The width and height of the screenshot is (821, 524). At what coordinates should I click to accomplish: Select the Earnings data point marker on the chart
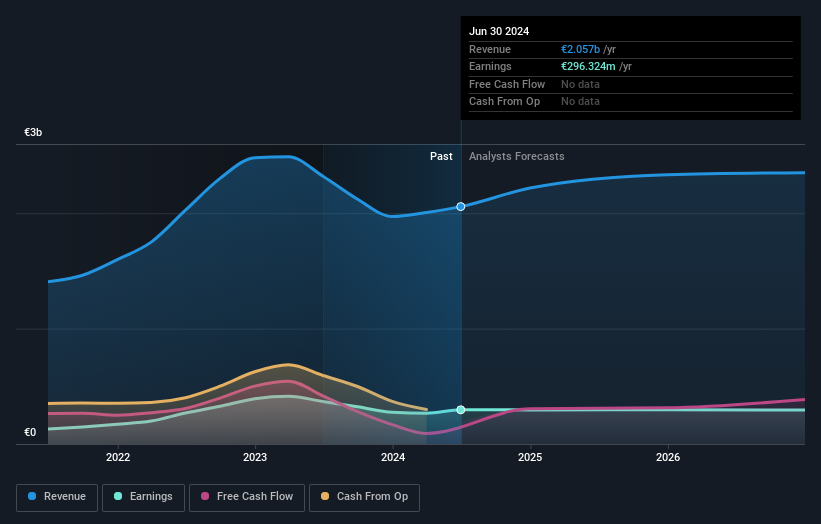point(461,410)
